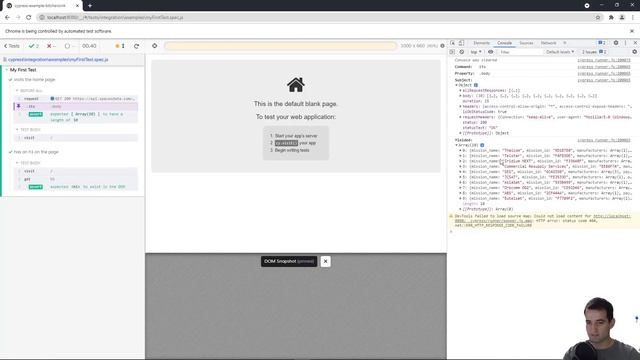Reload the browser page
Viewport: 640px width, 360px height.
[x=29, y=18]
